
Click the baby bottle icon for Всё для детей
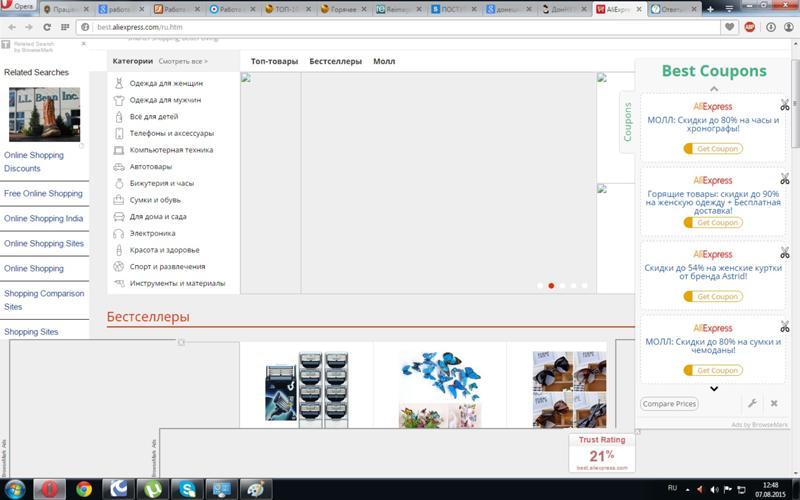click(x=119, y=117)
